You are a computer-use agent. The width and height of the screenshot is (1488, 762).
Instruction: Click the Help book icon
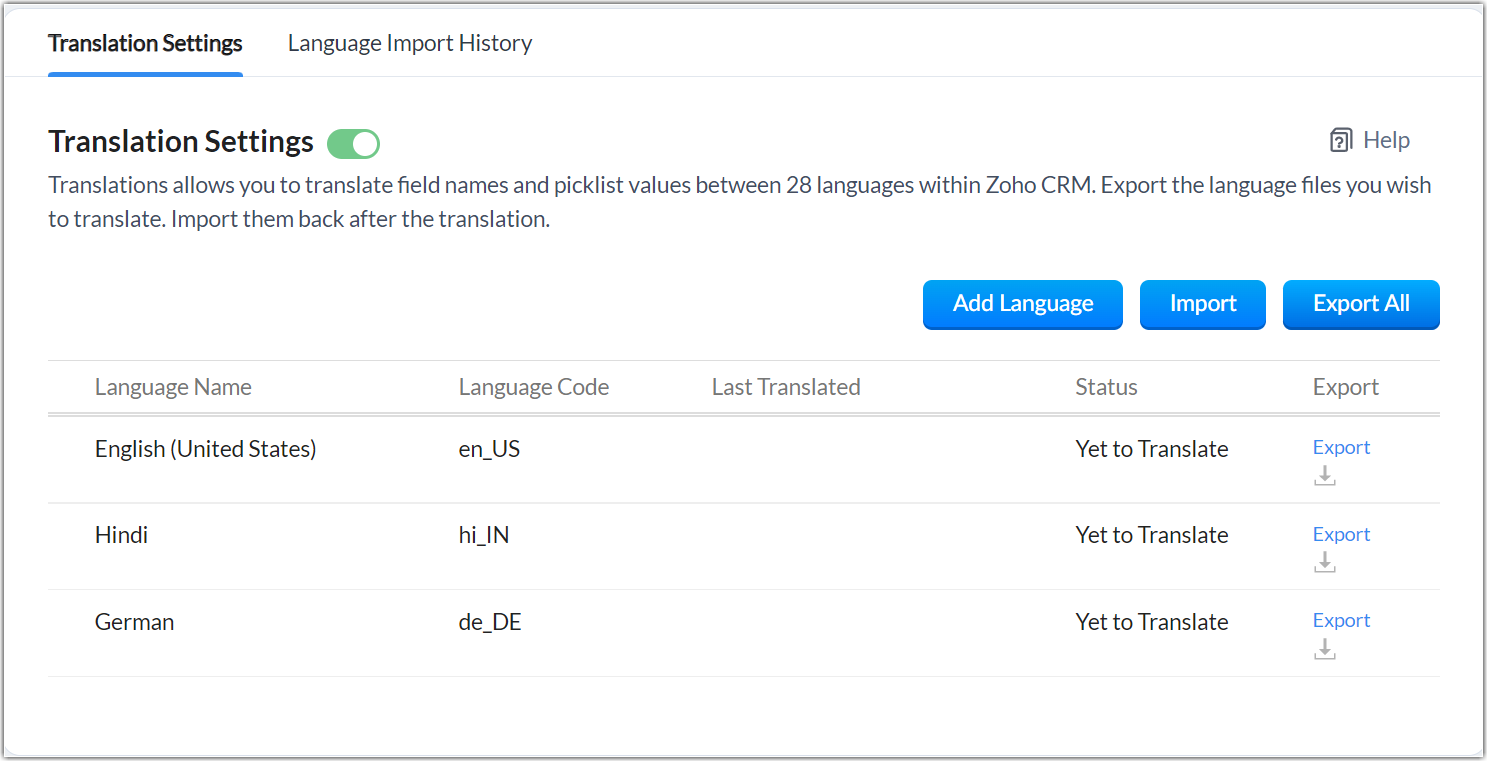[1341, 141]
